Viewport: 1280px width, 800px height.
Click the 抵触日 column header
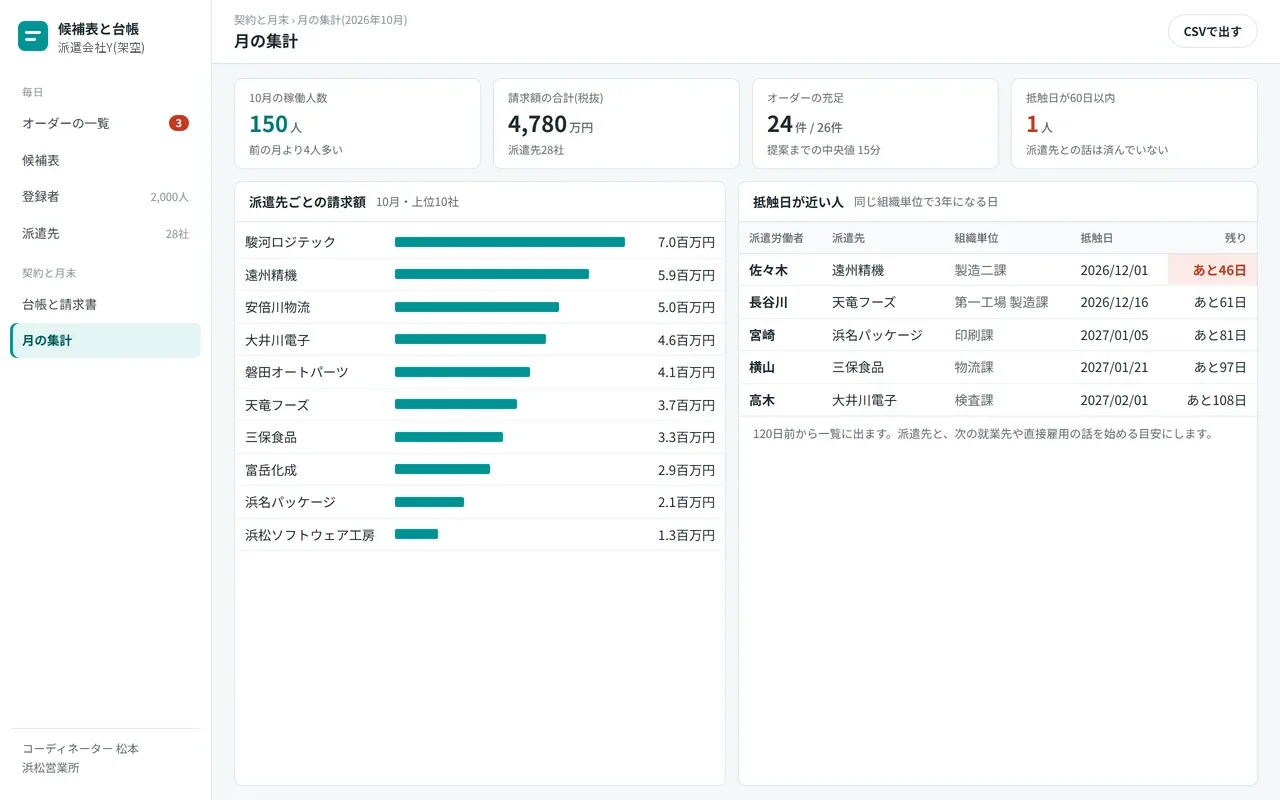[1097, 238]
